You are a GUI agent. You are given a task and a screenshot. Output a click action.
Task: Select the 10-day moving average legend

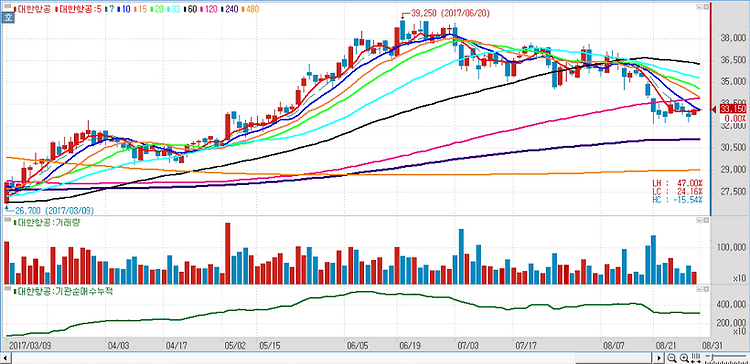[x=124, y=9]
